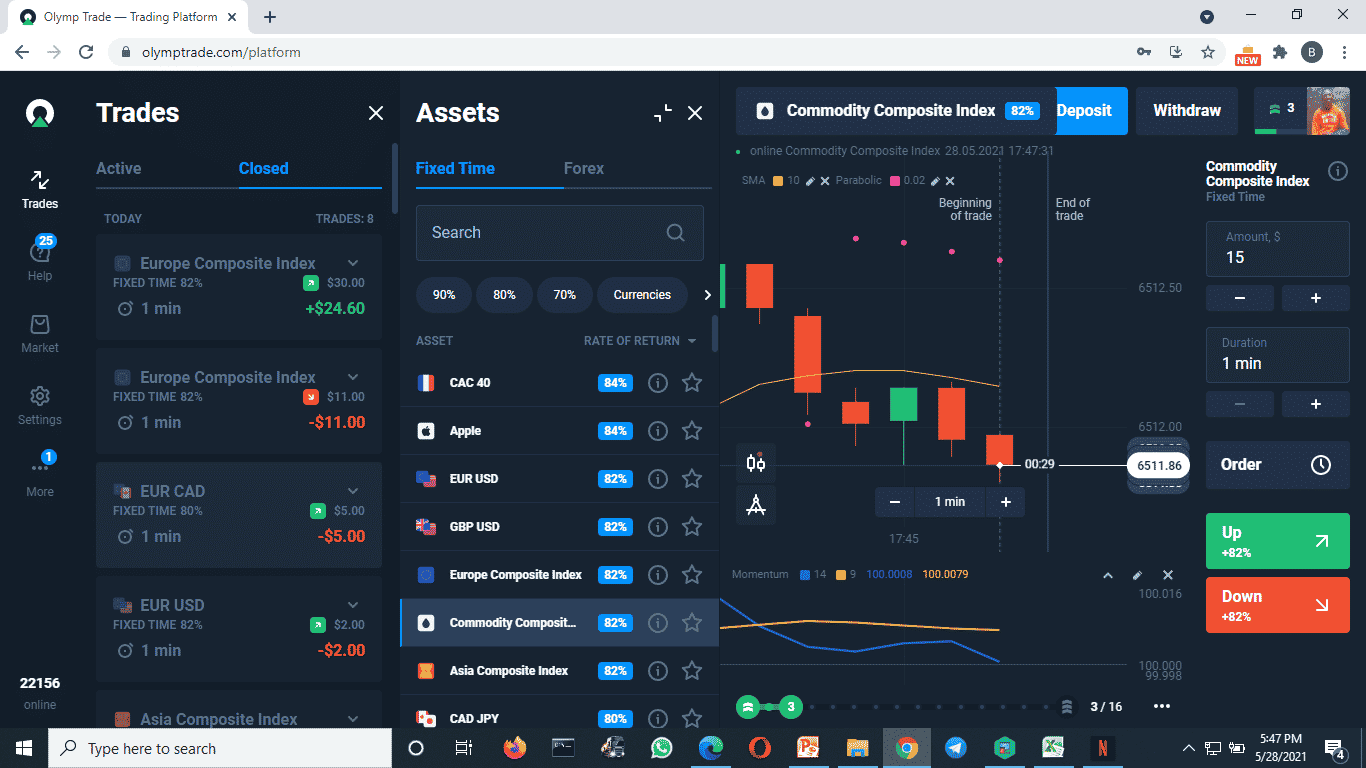Close the Momentum indicator panel
This screenshot has height=768, width=1366.
(1167, 575)
